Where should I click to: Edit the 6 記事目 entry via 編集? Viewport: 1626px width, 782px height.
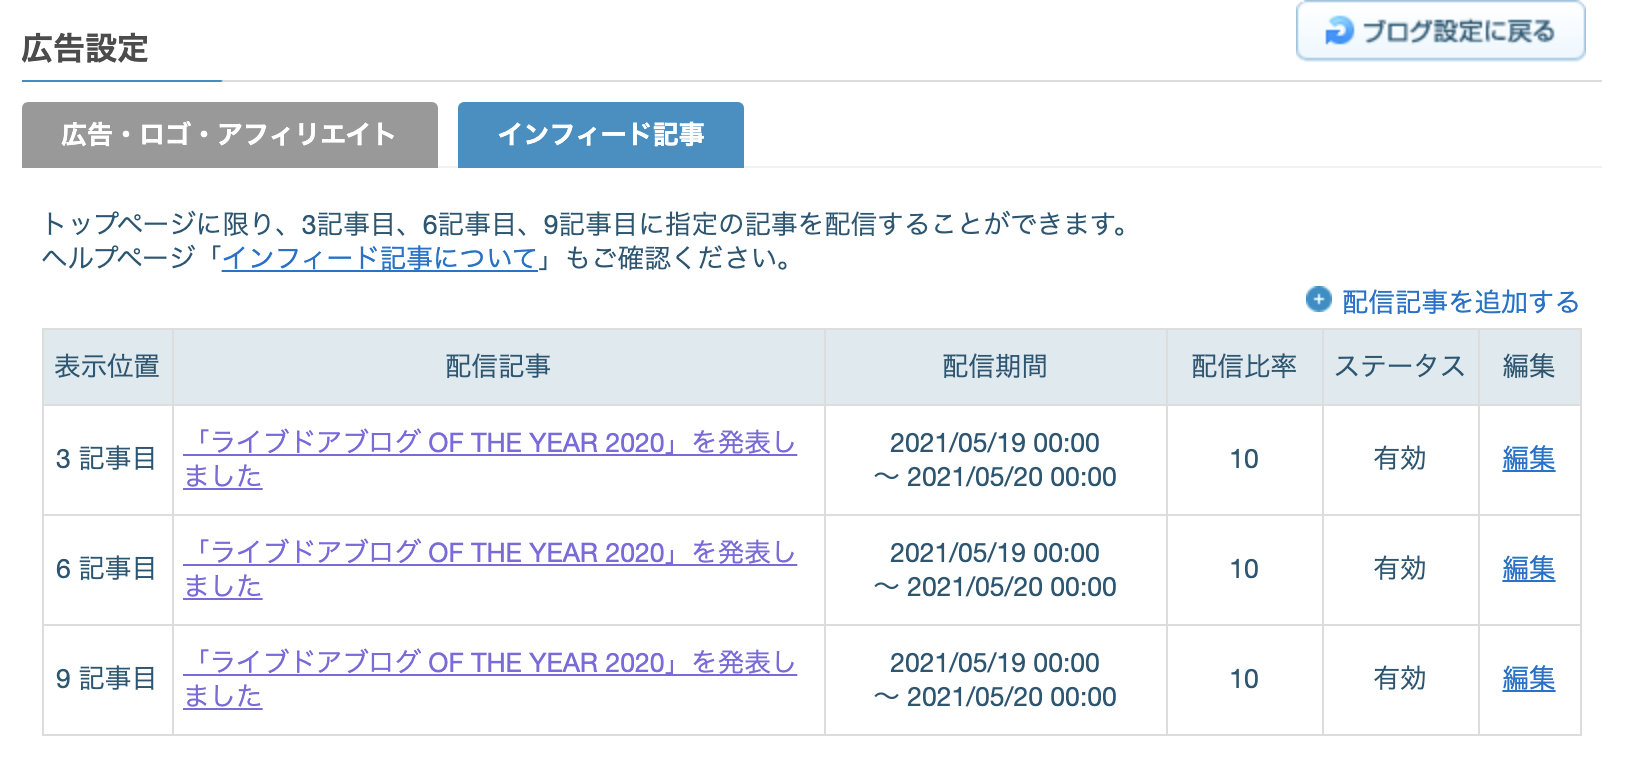tap(1529, 569)
